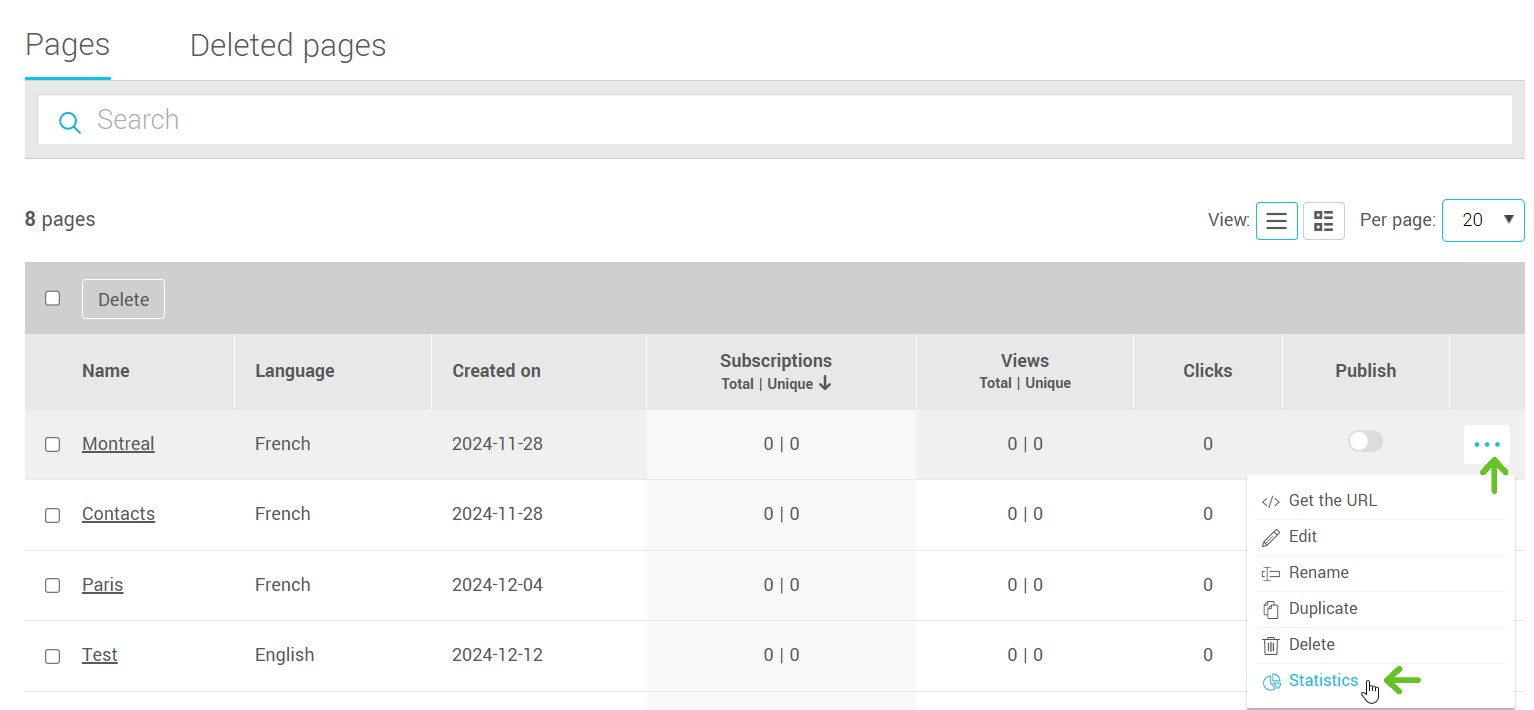Click the Delete trash can icon

tap(1270, 645)
